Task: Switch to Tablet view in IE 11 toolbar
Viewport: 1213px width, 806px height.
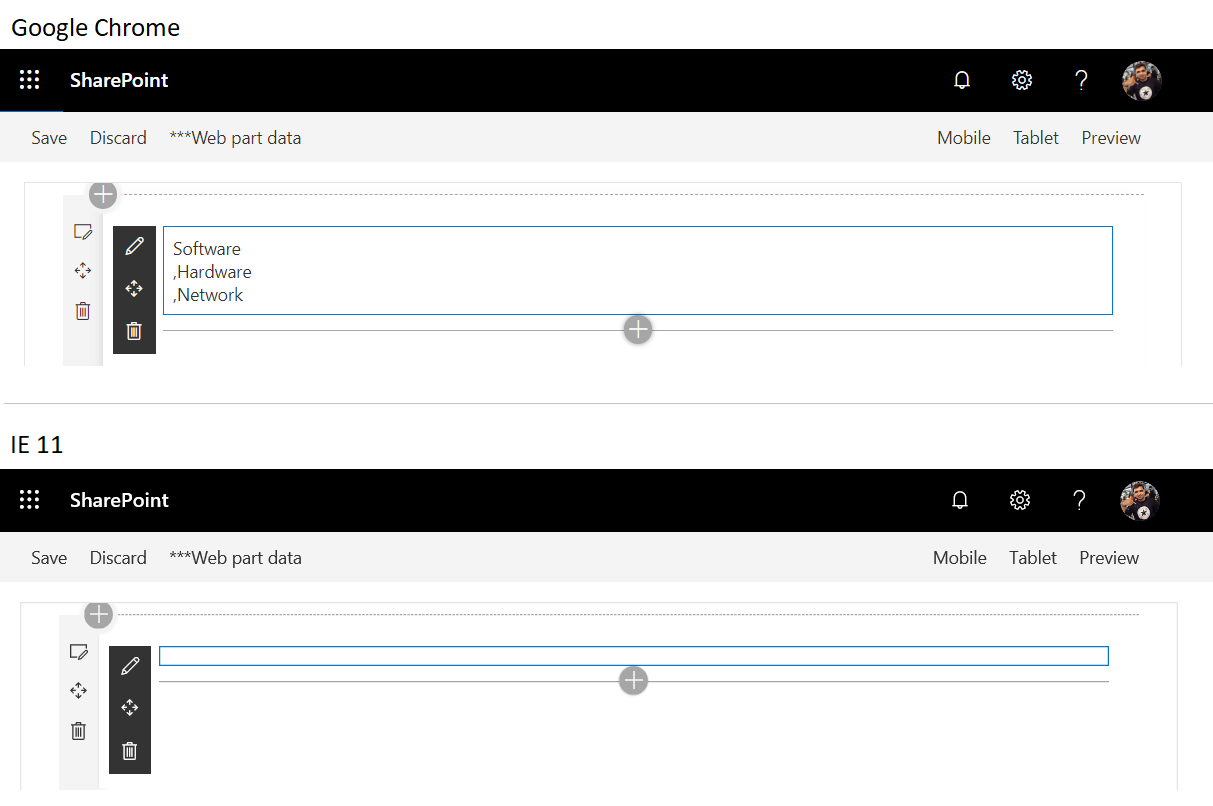Action: (x=1033, y=558)
